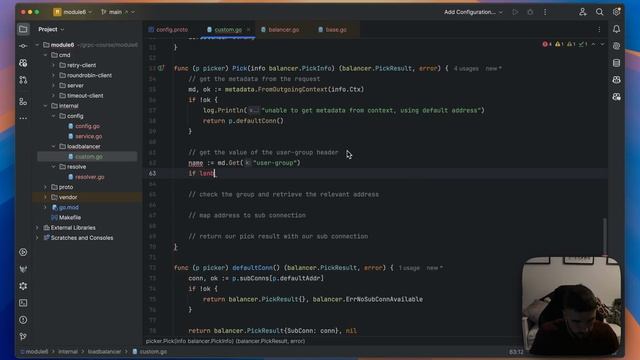Open the Commit tool window
Screen dimensions: 640x360
pos(23,46)
